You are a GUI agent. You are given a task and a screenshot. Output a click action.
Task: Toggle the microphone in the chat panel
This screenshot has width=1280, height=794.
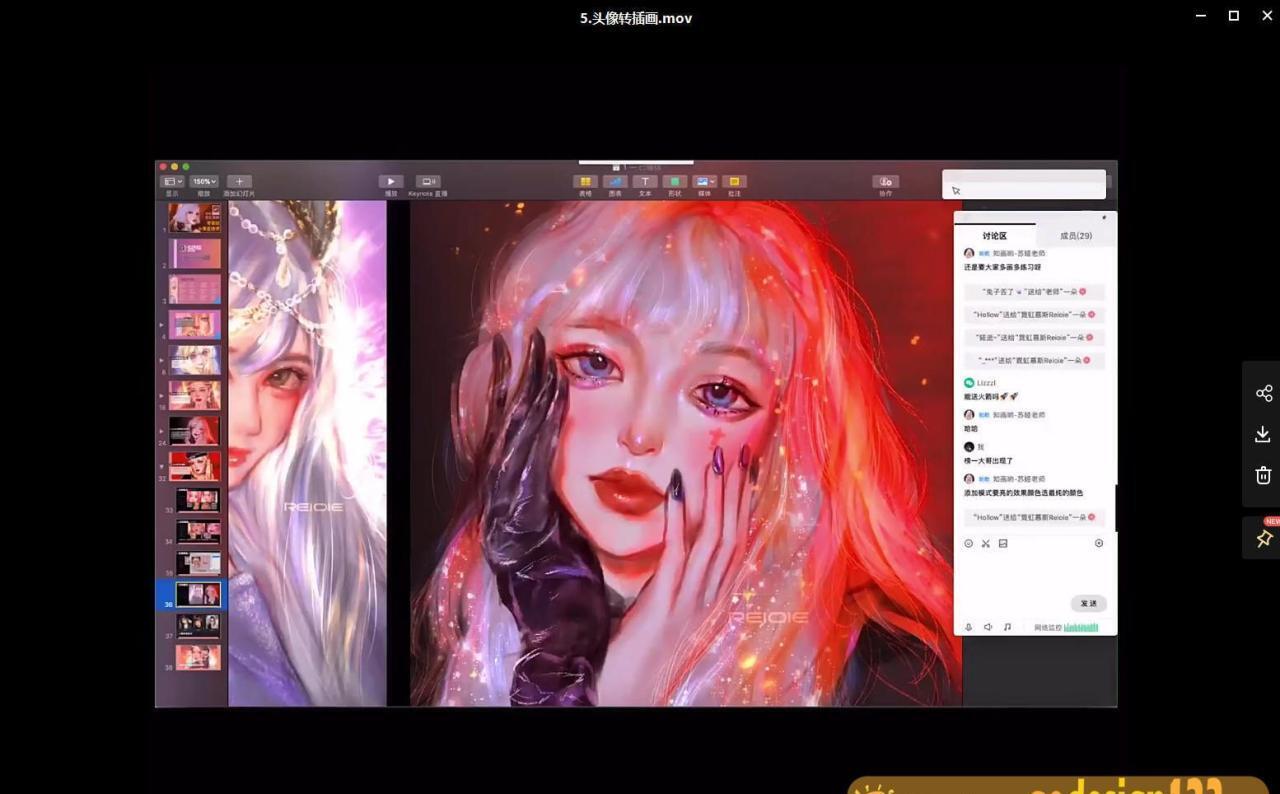(x=968, y=627)
